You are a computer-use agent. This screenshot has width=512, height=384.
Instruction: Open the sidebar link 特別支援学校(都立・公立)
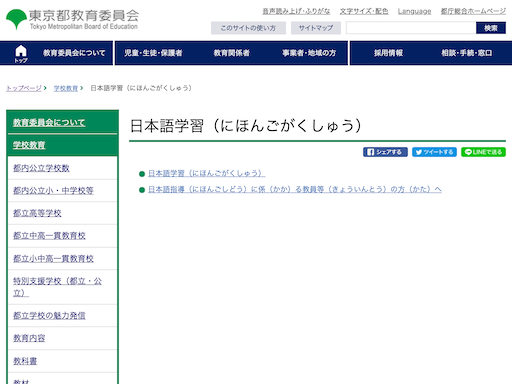[x=57, y=287]
